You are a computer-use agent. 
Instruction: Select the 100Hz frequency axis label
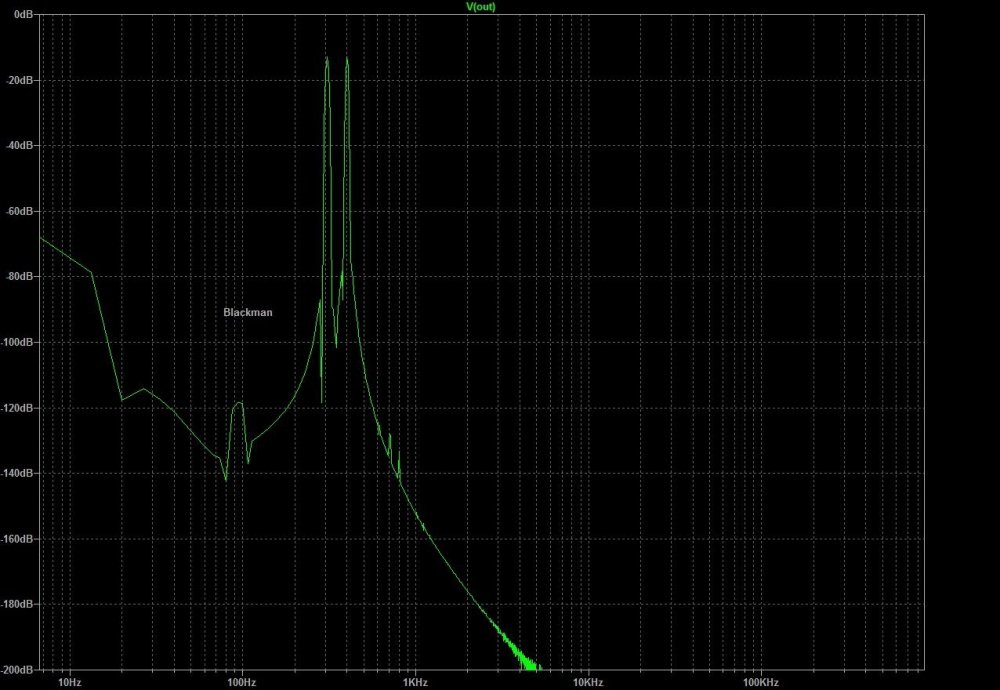point(242,682)
